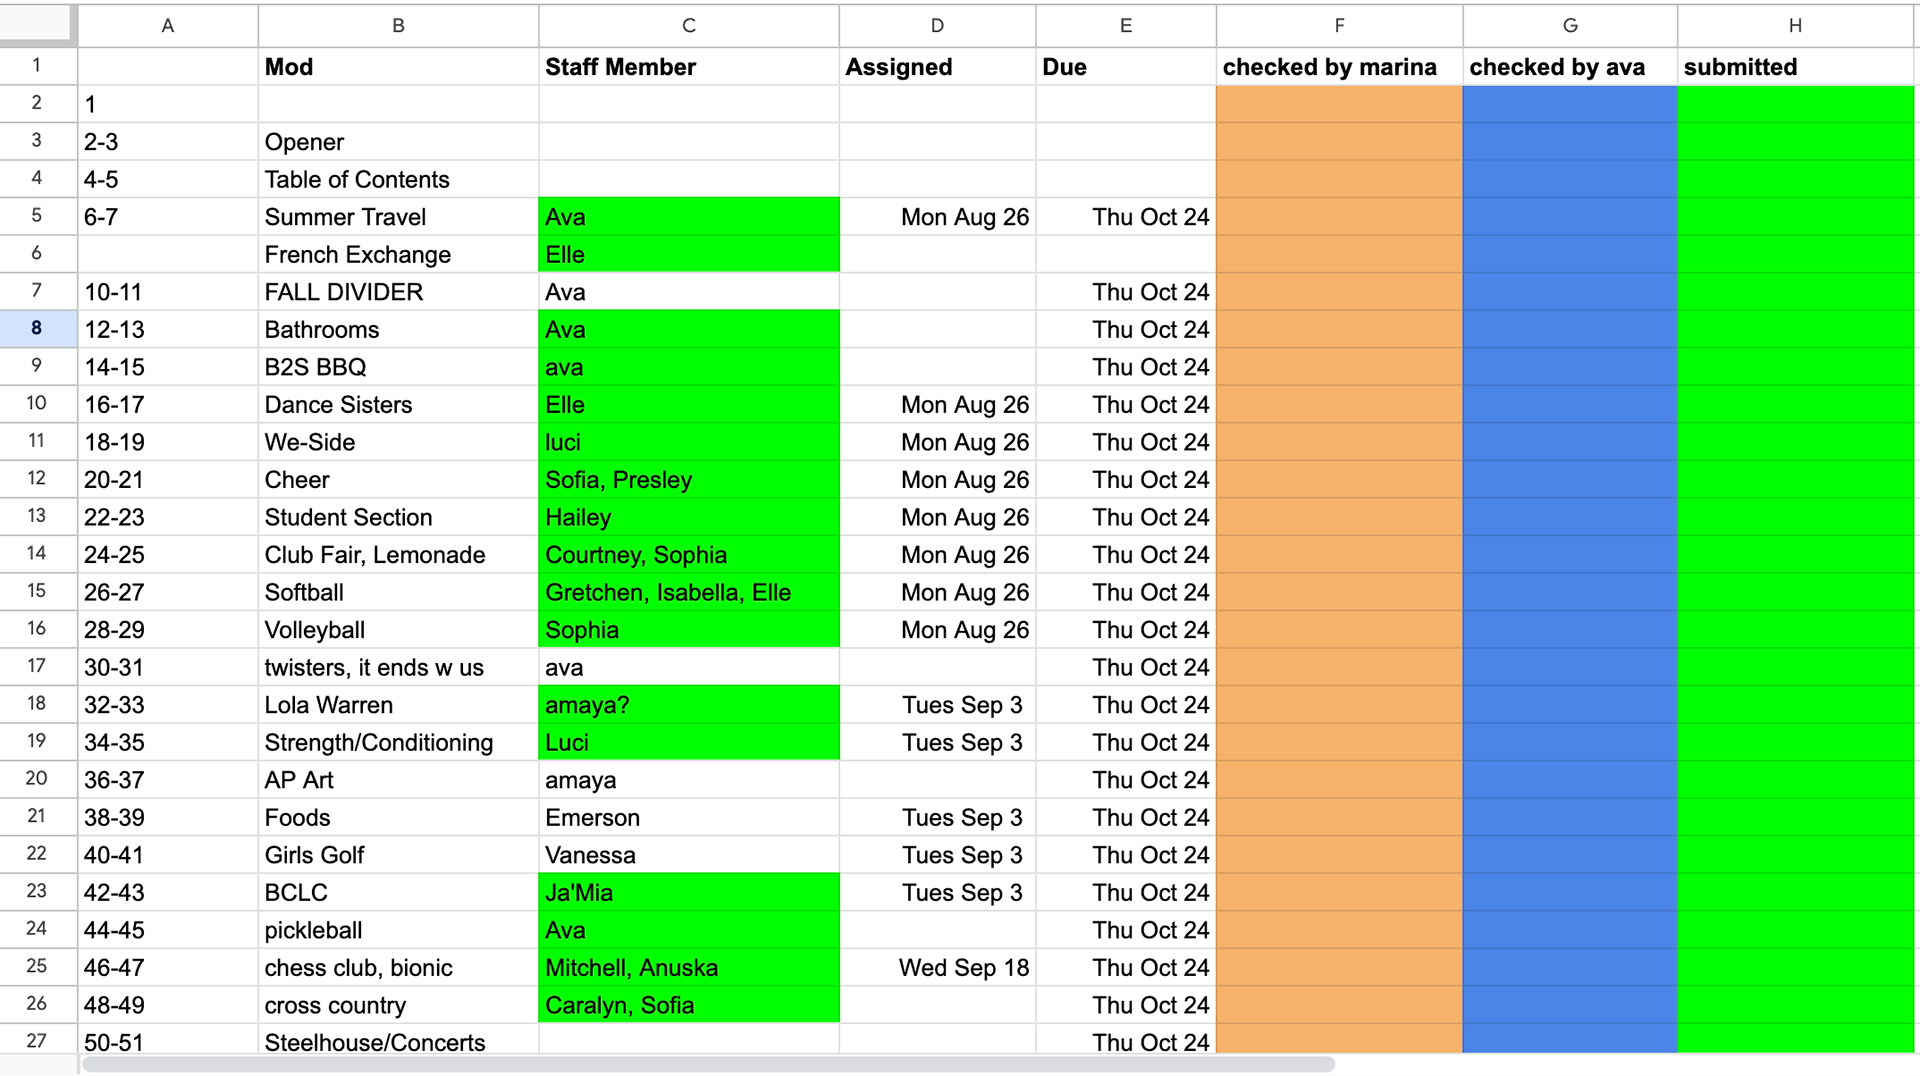Select the column H header
The image size is (1920, 1076).
click(1796, 25)
